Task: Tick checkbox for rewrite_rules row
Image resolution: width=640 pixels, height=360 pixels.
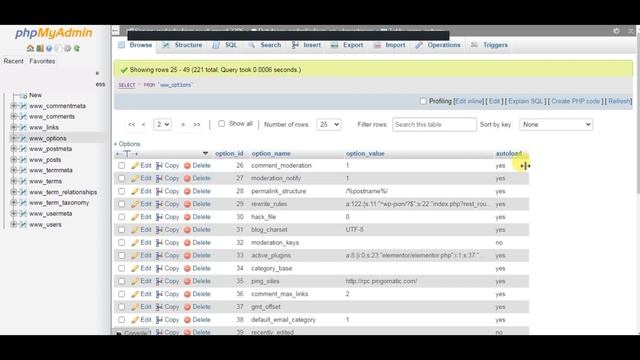Action: pos(122,204)
